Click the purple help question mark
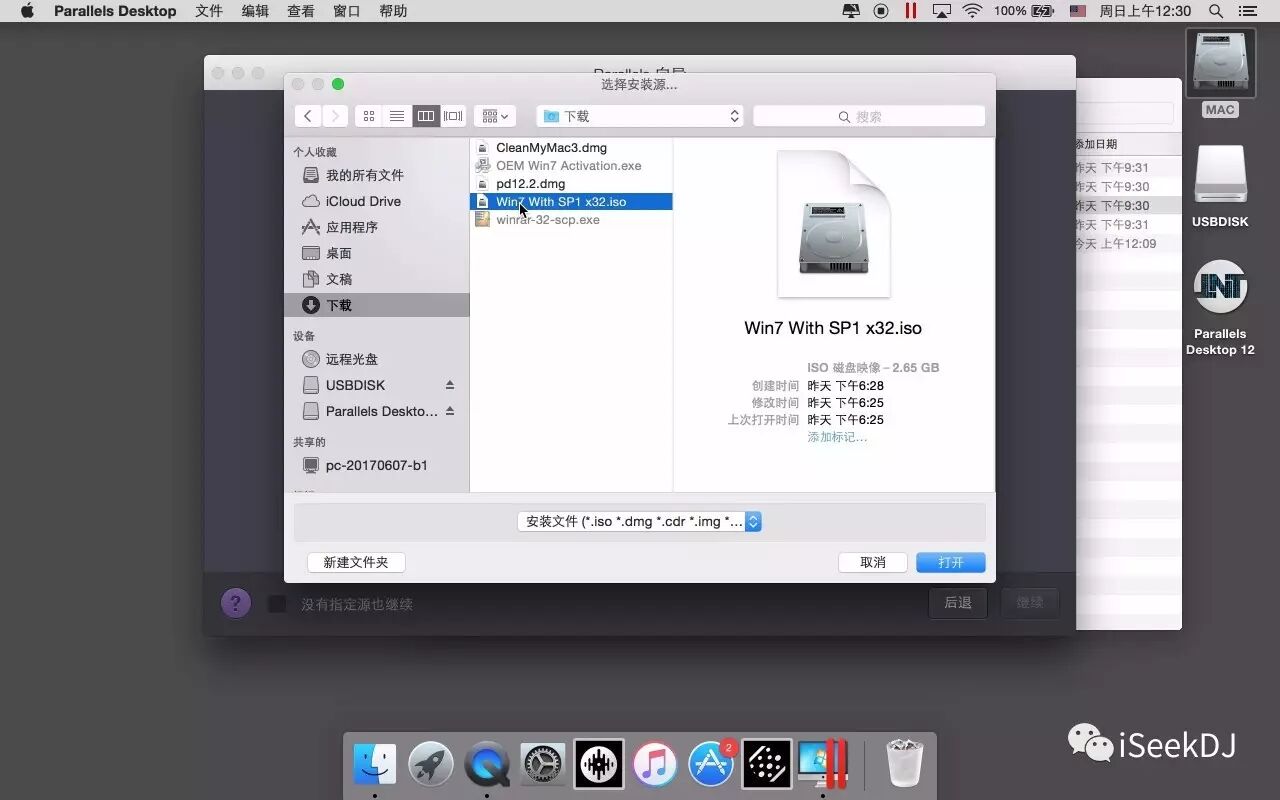This screenshot has height=800, width=1280. [x=236, y=603]
